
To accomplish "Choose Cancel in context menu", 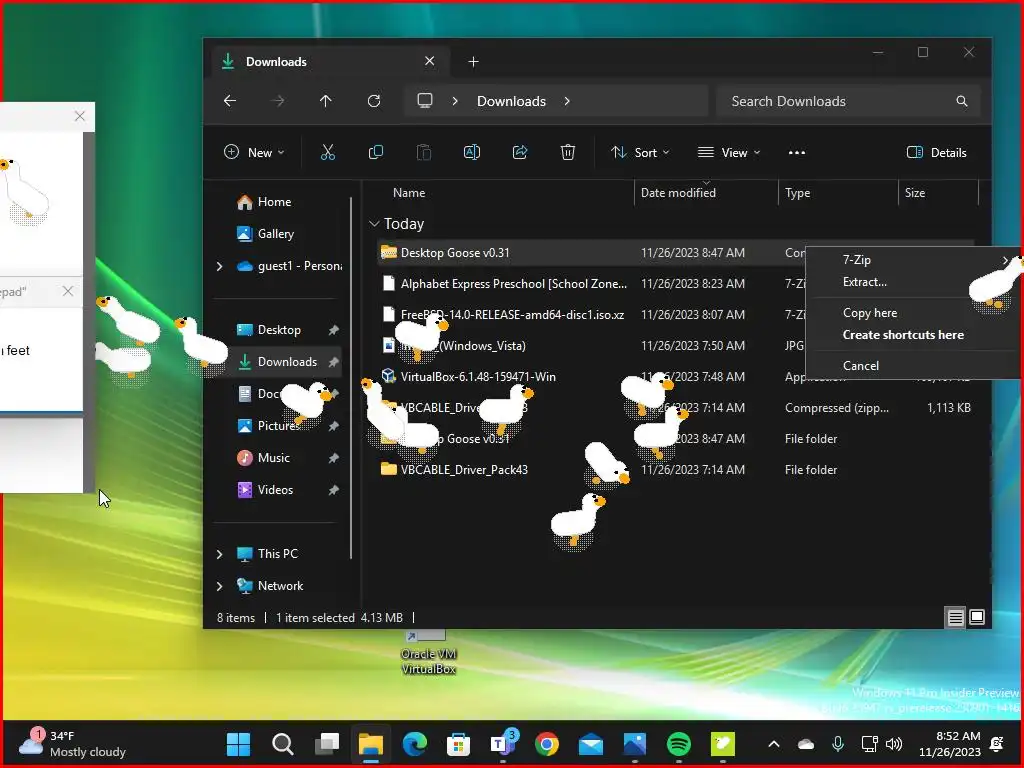I will click(x=913, y=366).
